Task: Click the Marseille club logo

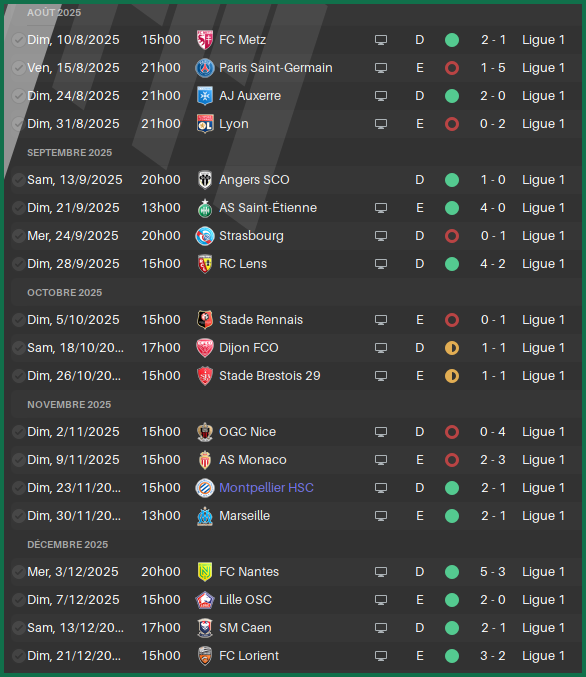Action: (205, 516)
